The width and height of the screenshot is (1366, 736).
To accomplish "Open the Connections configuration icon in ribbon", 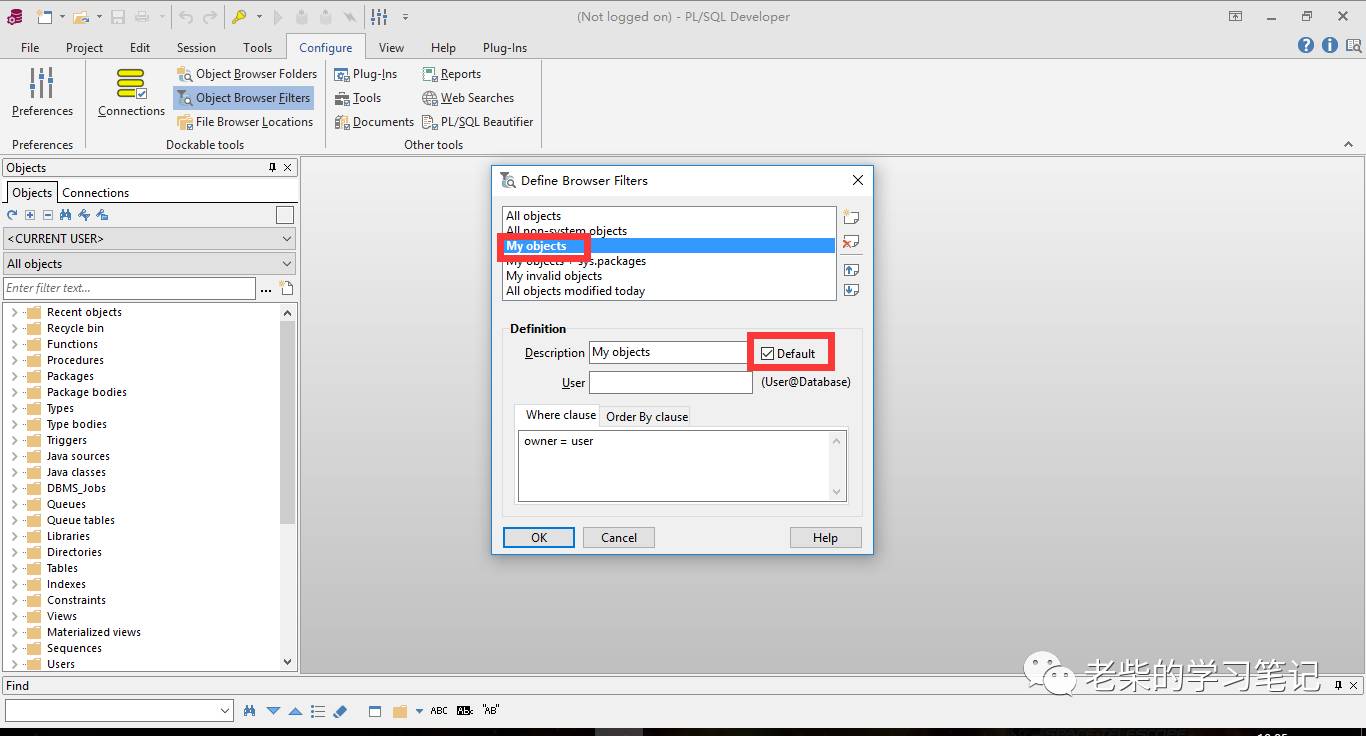I will tap(131, 92).
